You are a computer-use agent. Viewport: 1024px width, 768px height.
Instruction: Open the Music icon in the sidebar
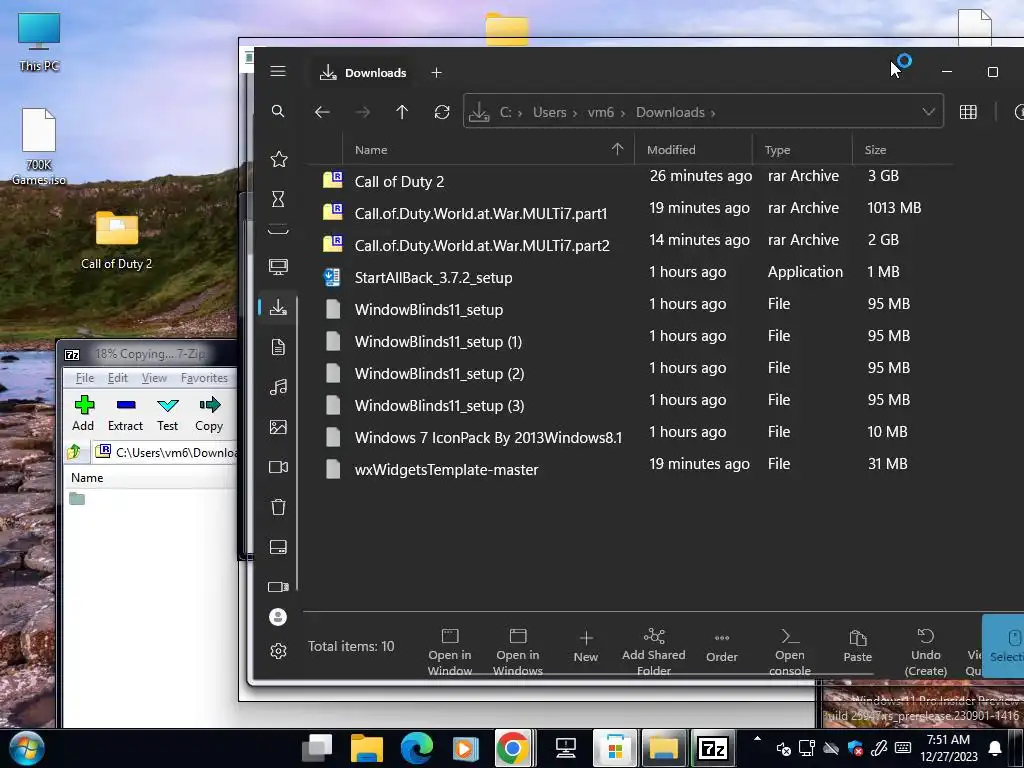click(x=278, y=387)
